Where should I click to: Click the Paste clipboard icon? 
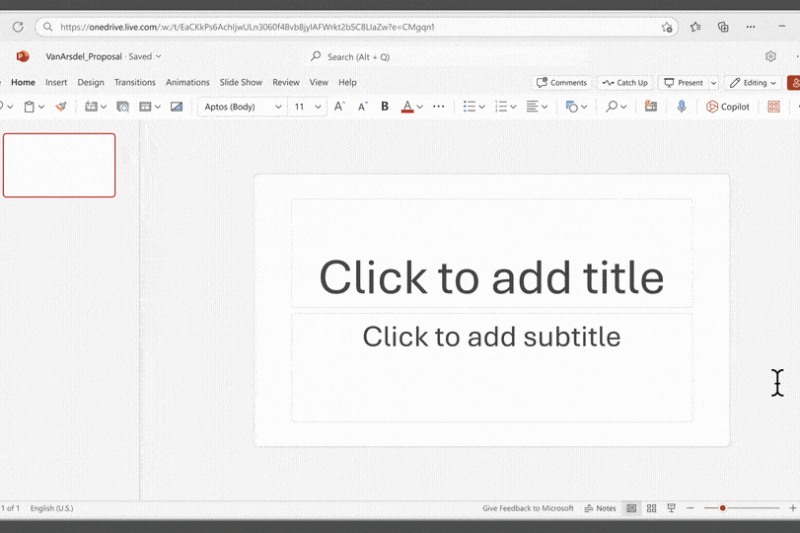click(30, 107)
